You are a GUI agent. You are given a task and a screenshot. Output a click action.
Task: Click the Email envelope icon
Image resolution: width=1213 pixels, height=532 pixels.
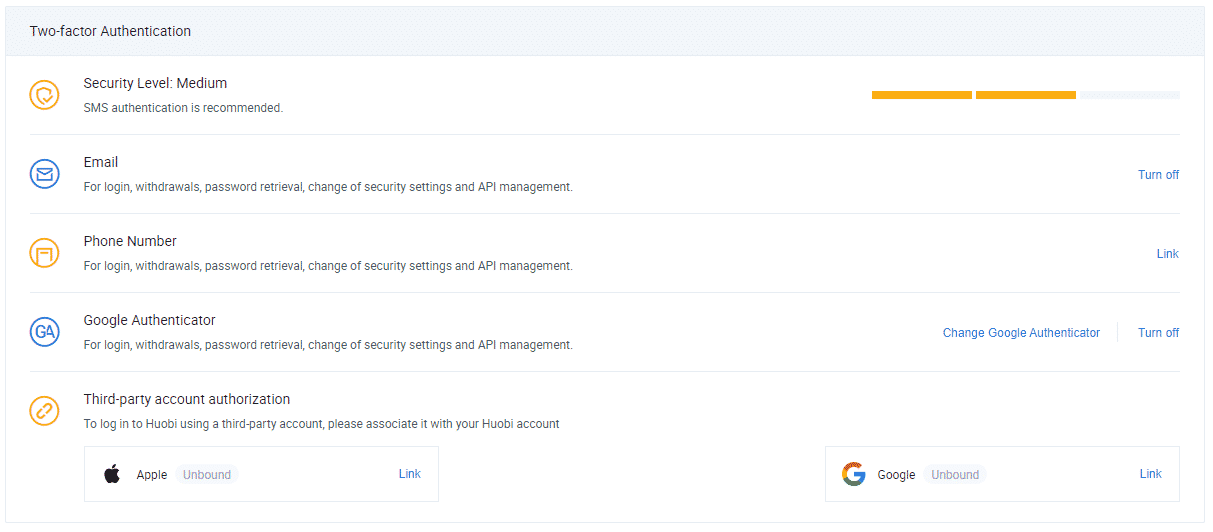click(x=45, y=174)
